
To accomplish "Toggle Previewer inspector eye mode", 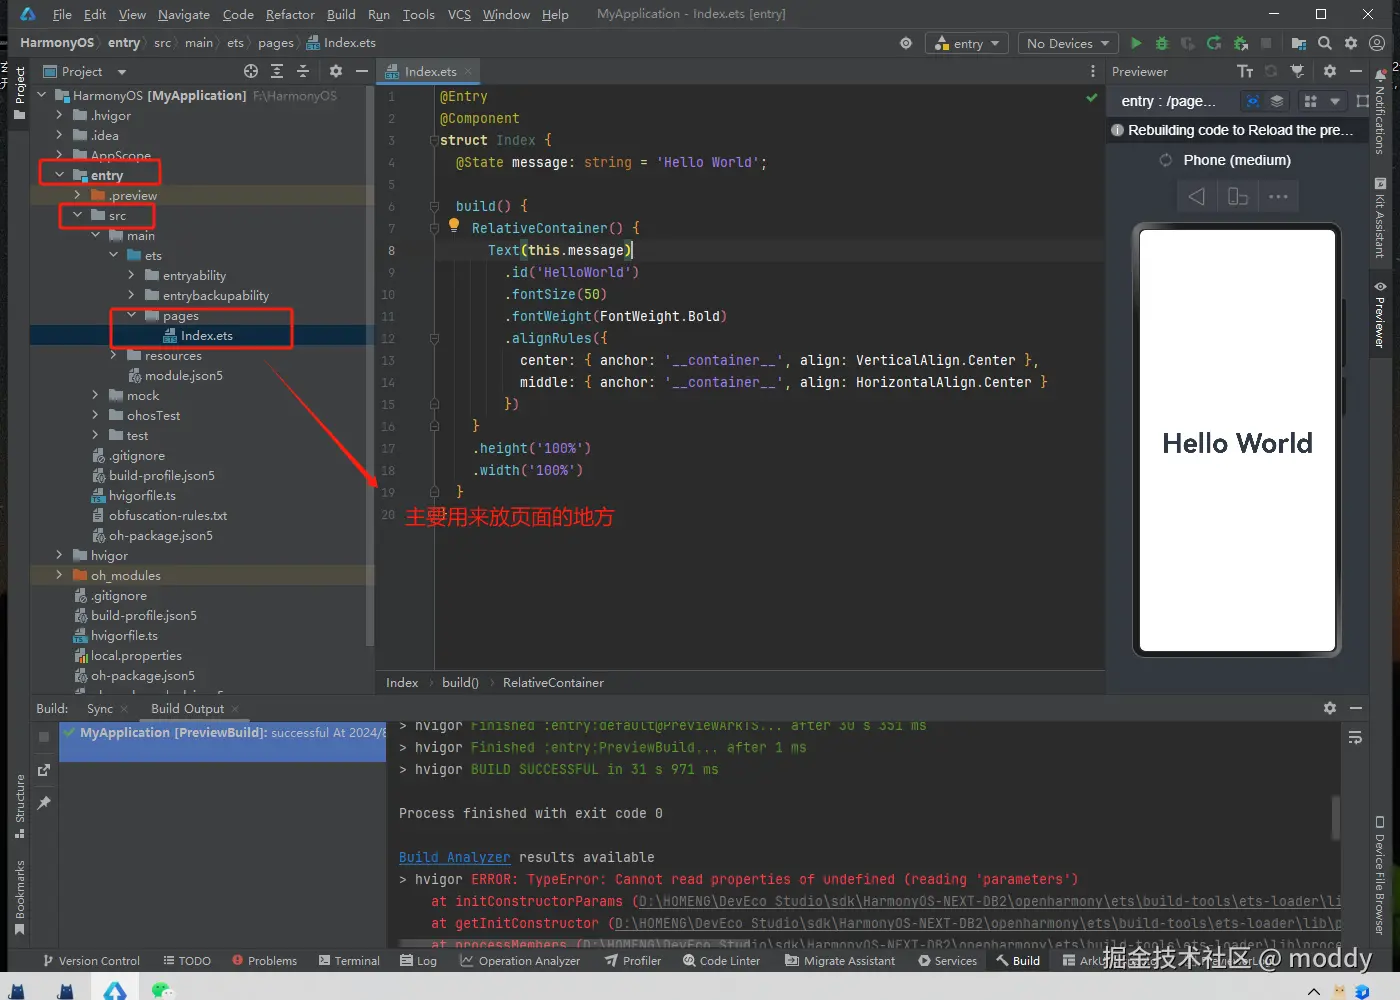I will [x=1253, y=101].
